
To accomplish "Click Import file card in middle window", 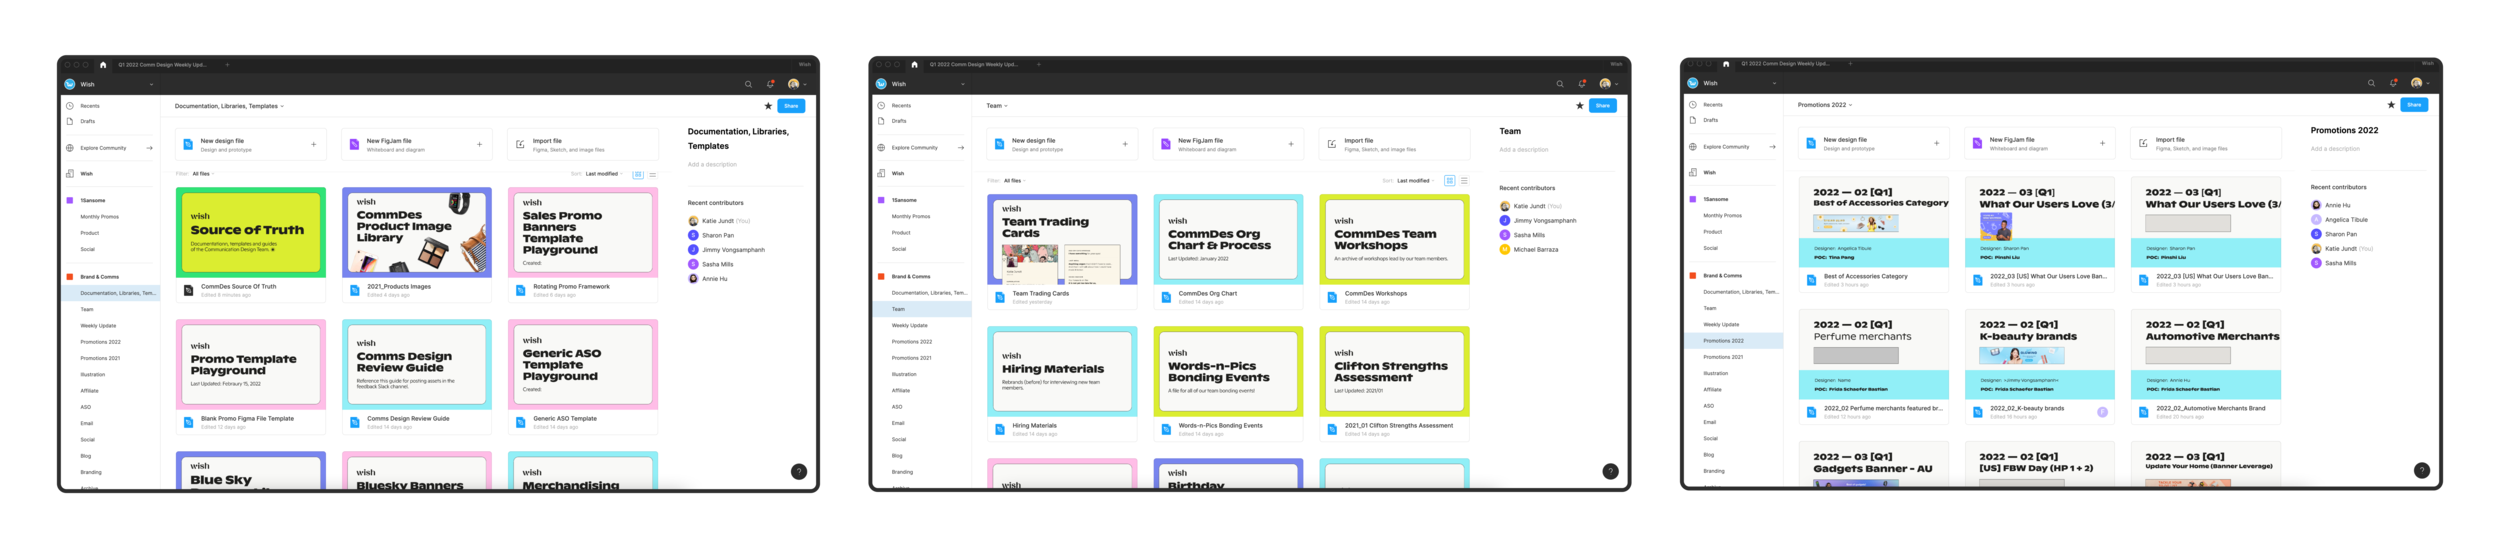I will 1395,144.
